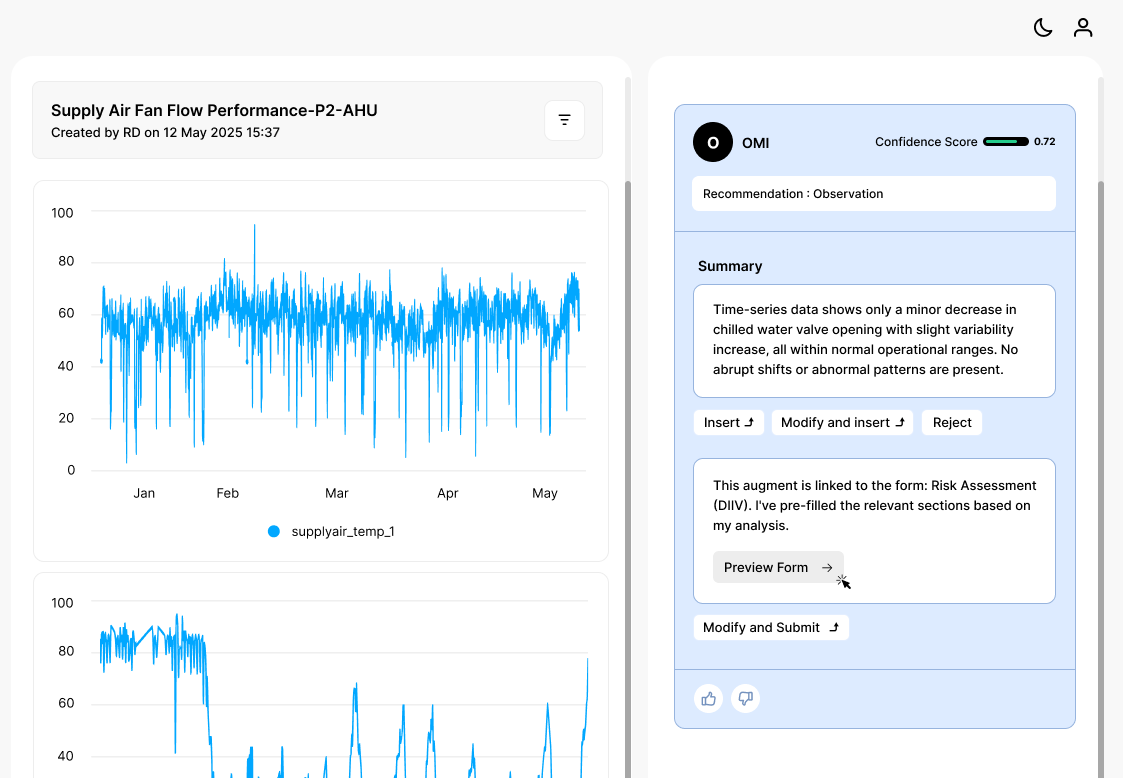Click the Recommendation : Observation field
This screenshot has height=778, width=1123.
pos(874,193)
